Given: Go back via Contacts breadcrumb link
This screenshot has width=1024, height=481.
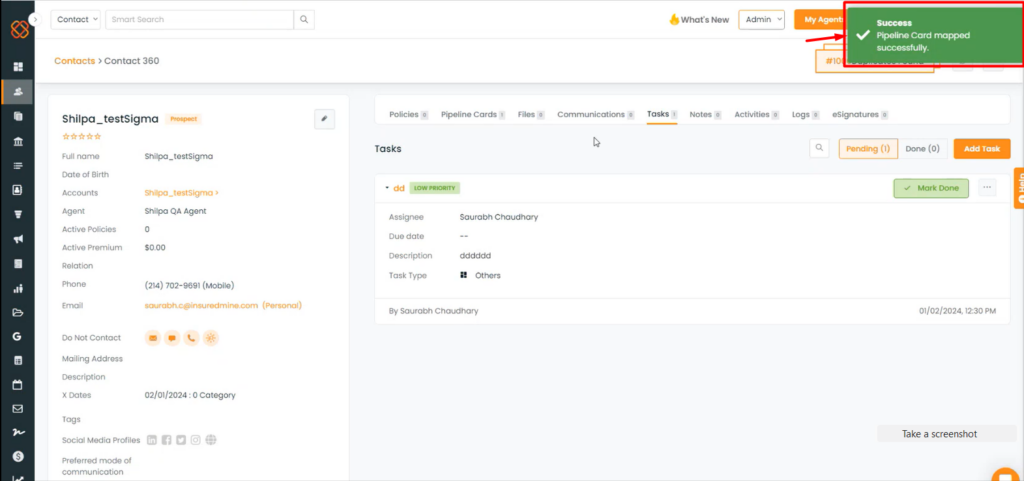Looking at the screenshot, I should (74, 61).
